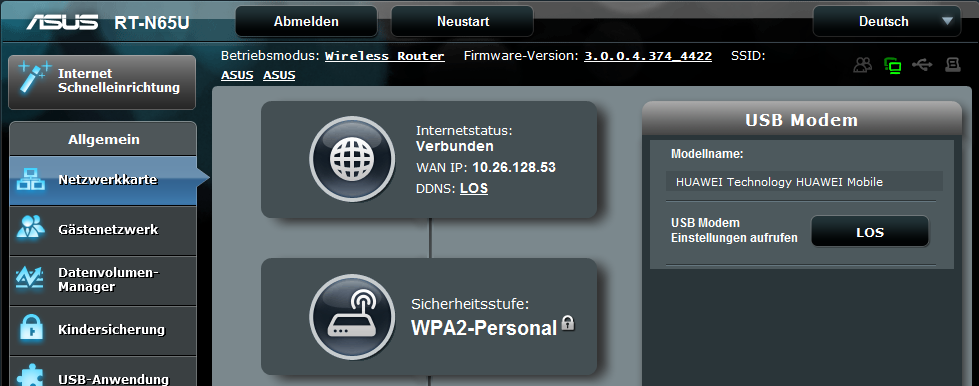The image size is (979, 386).
Task: Click the Abmelden button
Action: point(306,21)
